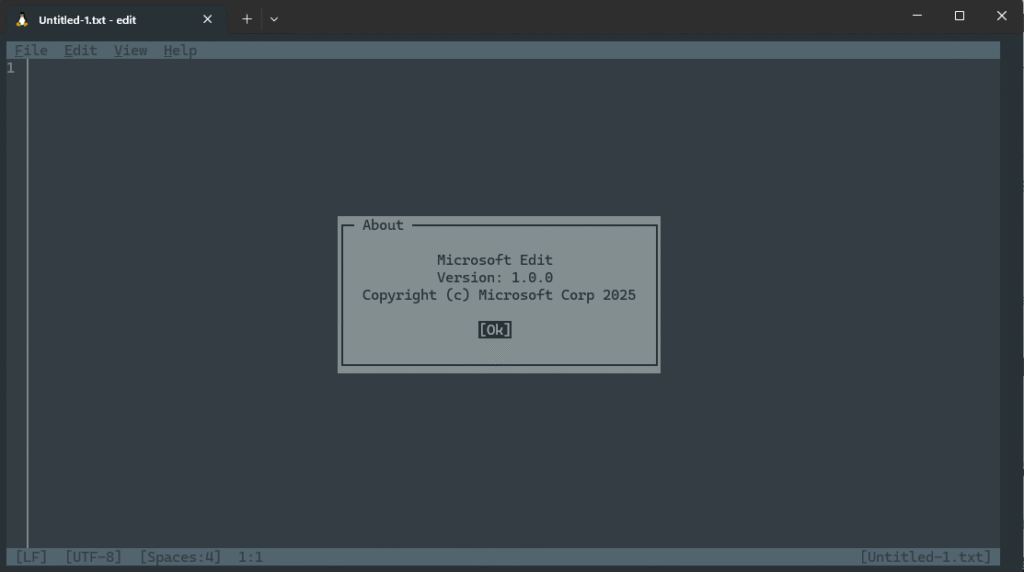
Task: Open the File menu
Action: click(x=31, y=50)
